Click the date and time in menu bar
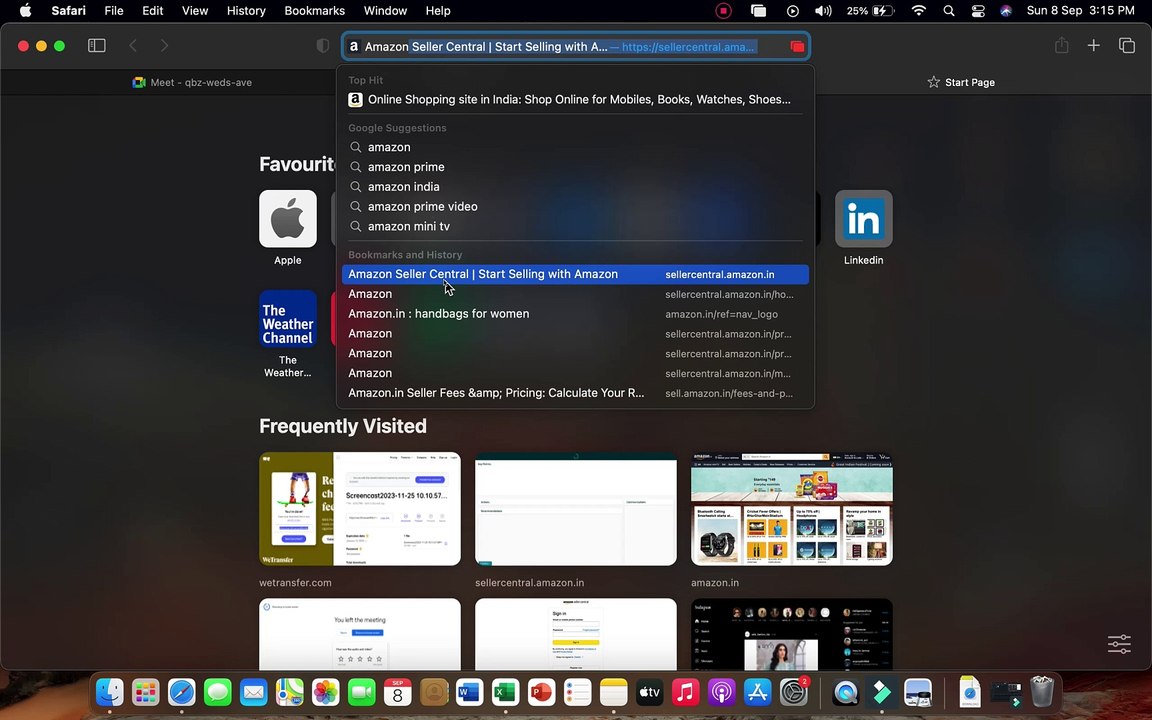The height and width of the screenshot is (720, 1152). coord(1080,10)
